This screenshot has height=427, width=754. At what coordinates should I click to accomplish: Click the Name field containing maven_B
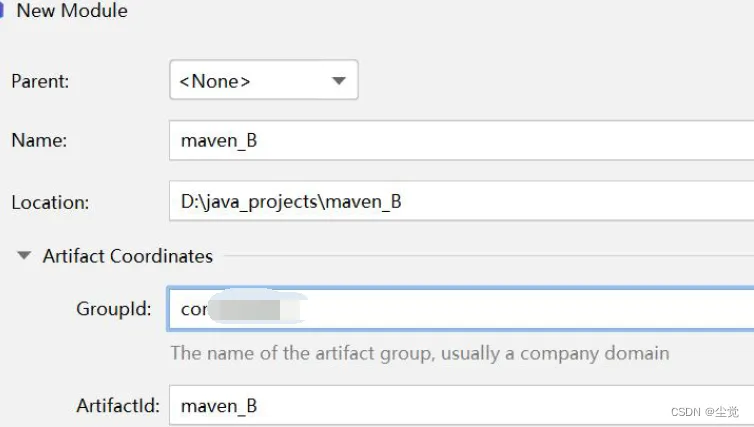point(460,141)
